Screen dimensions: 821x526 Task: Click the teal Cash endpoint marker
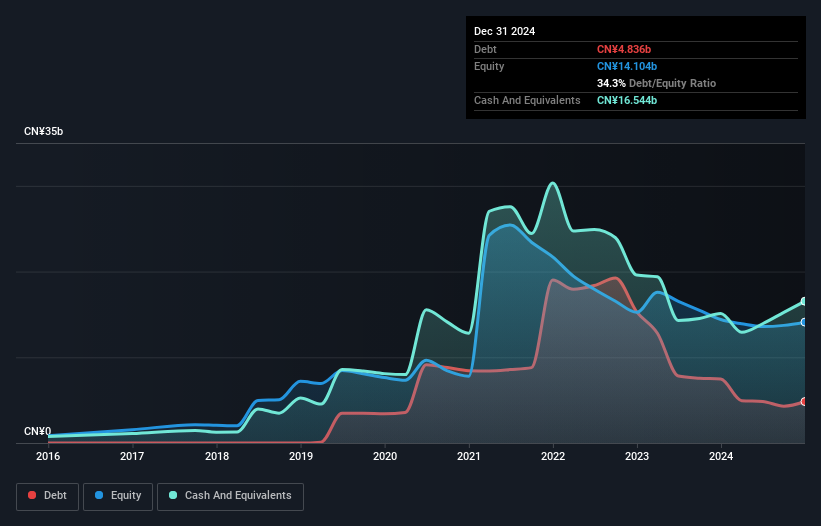pos(804,301)
